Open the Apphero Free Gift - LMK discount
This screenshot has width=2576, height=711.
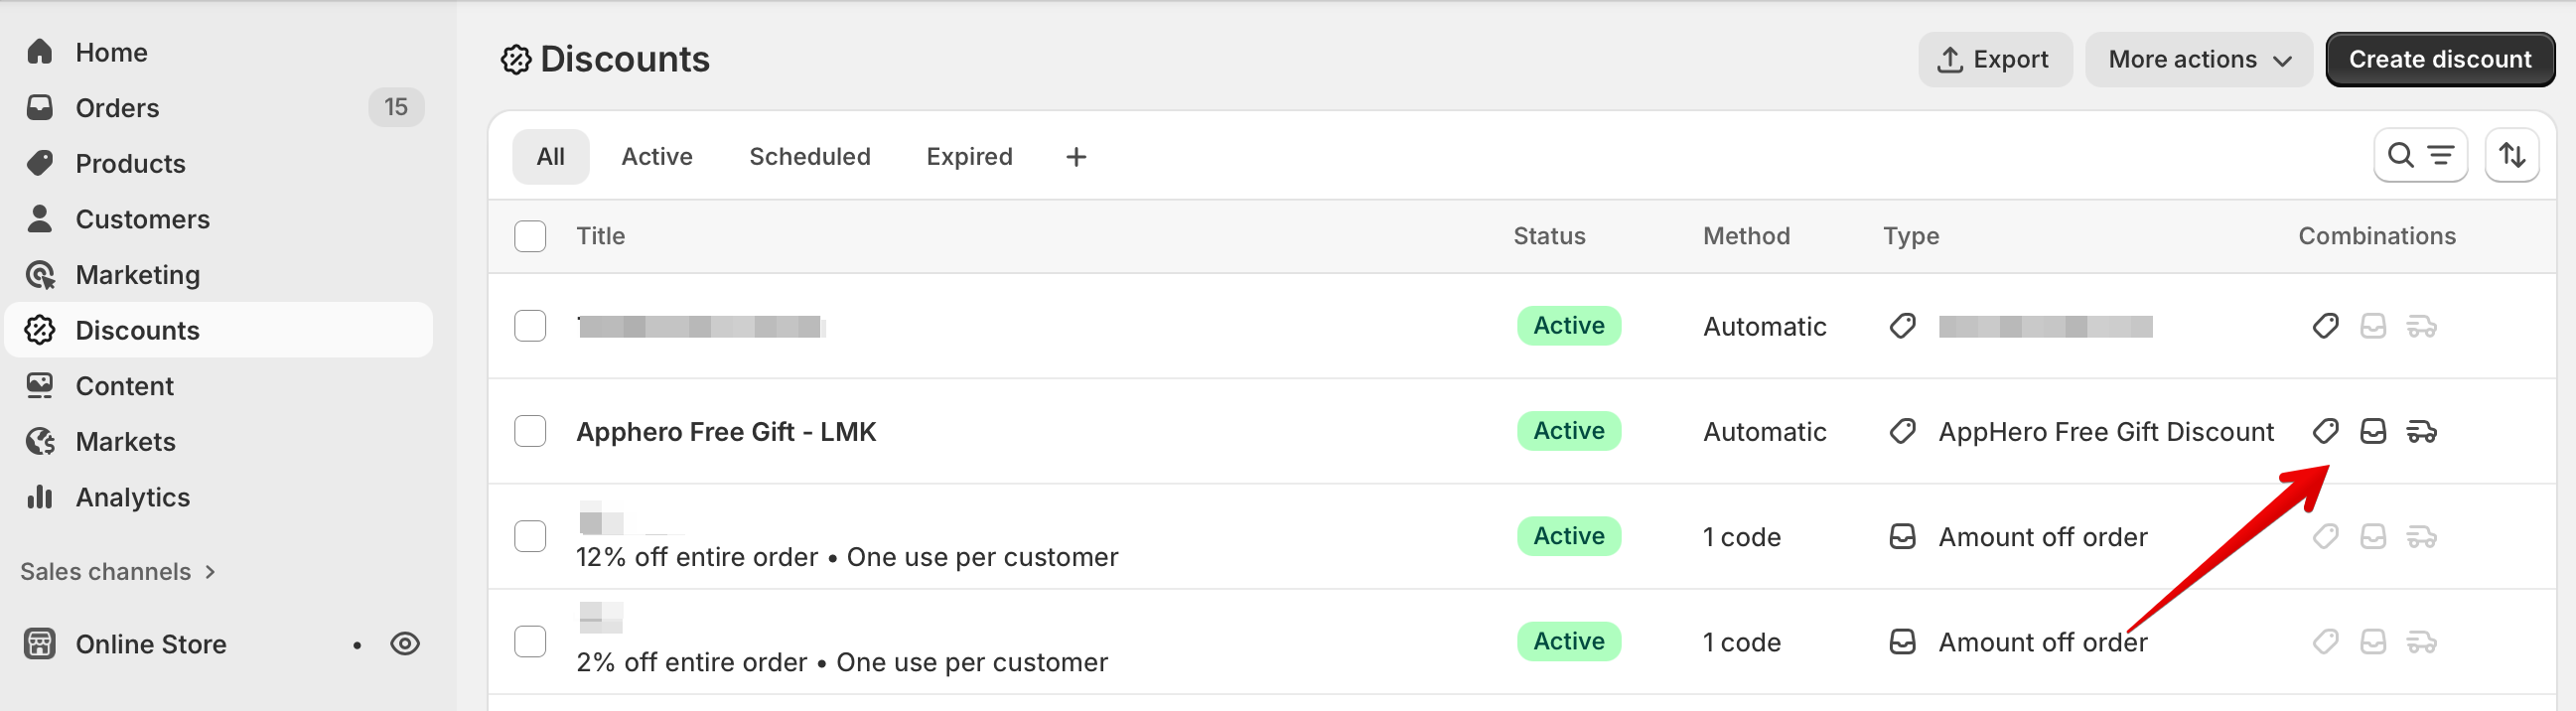point(726,432)
